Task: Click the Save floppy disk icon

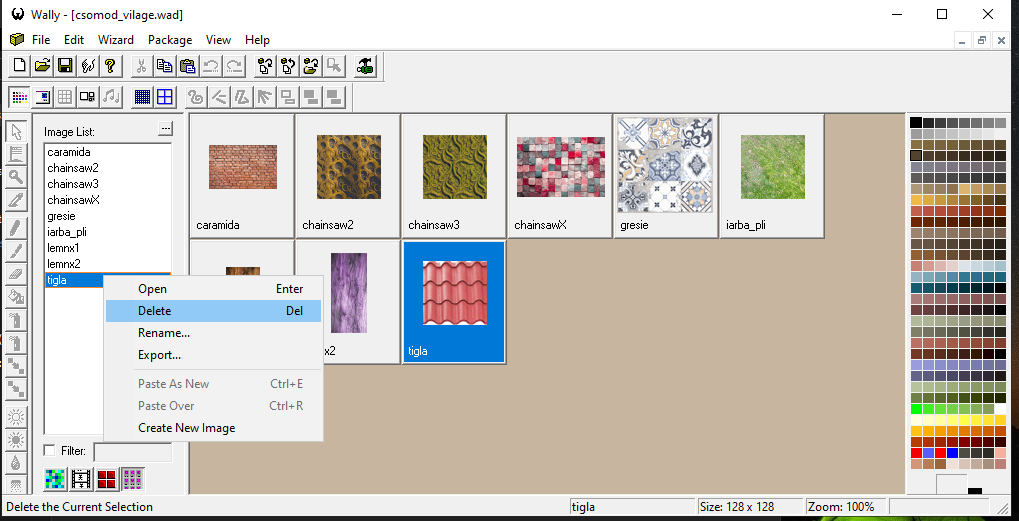Action: [x=65, y=66]
